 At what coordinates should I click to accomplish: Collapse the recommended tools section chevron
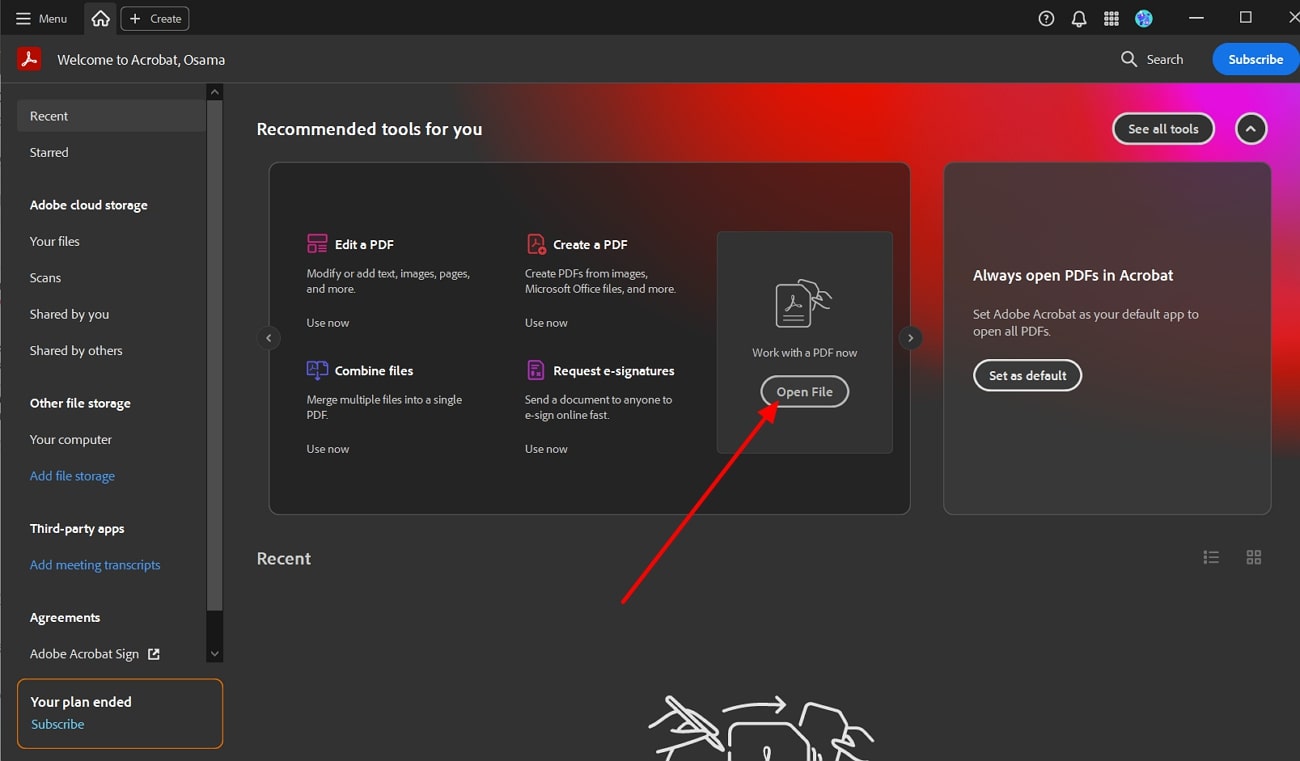point(1251,129)
